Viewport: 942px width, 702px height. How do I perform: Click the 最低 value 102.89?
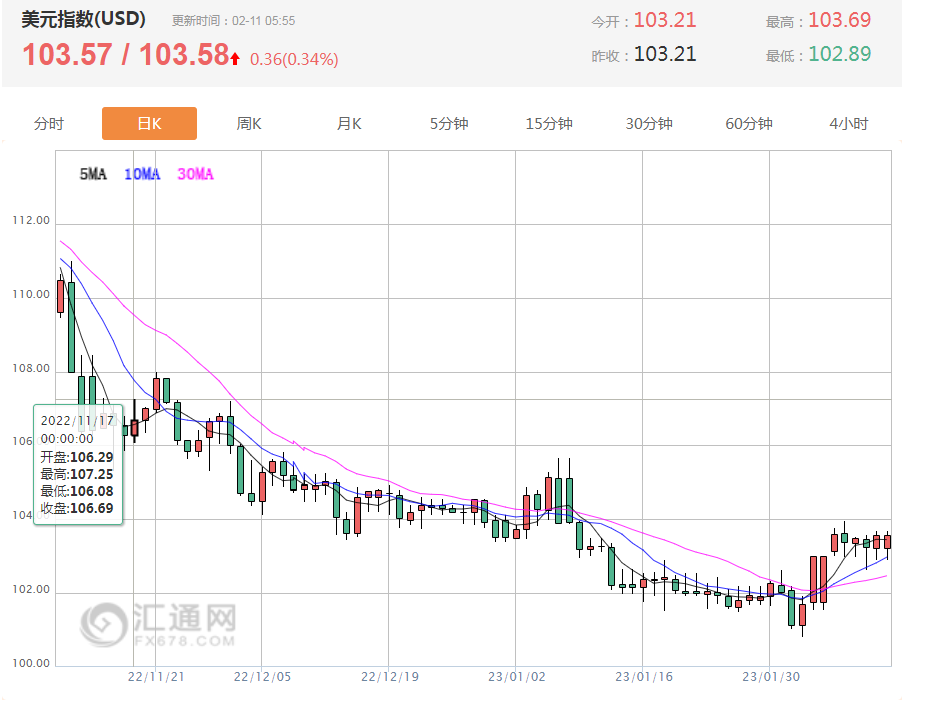point(839,54)
